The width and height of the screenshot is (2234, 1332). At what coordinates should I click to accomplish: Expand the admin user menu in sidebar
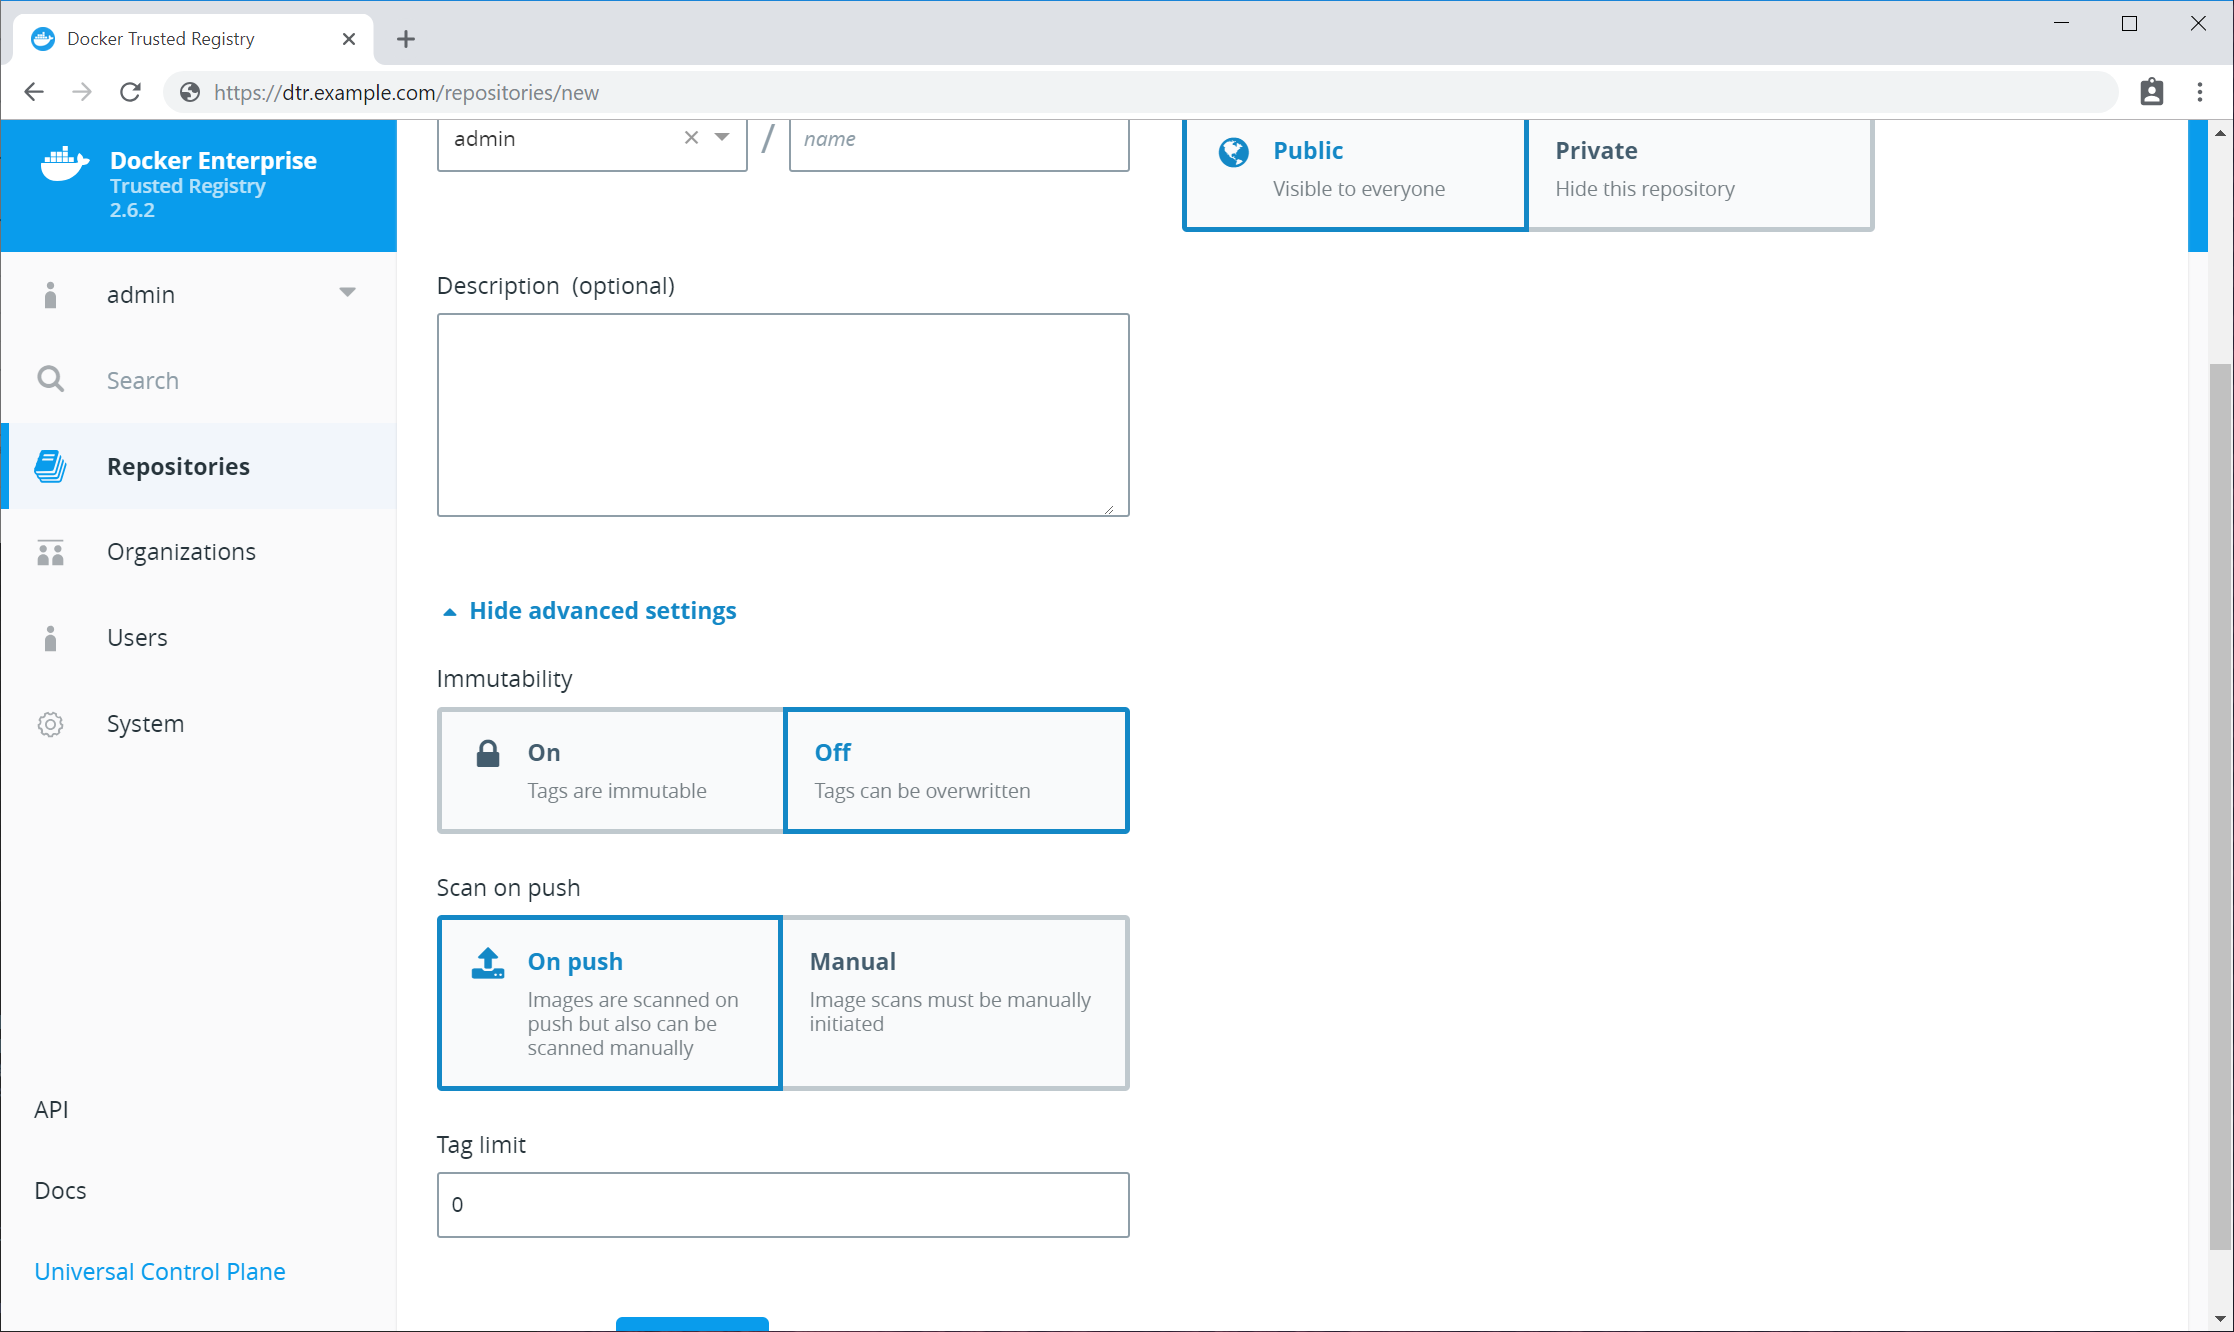coord(347,293)
